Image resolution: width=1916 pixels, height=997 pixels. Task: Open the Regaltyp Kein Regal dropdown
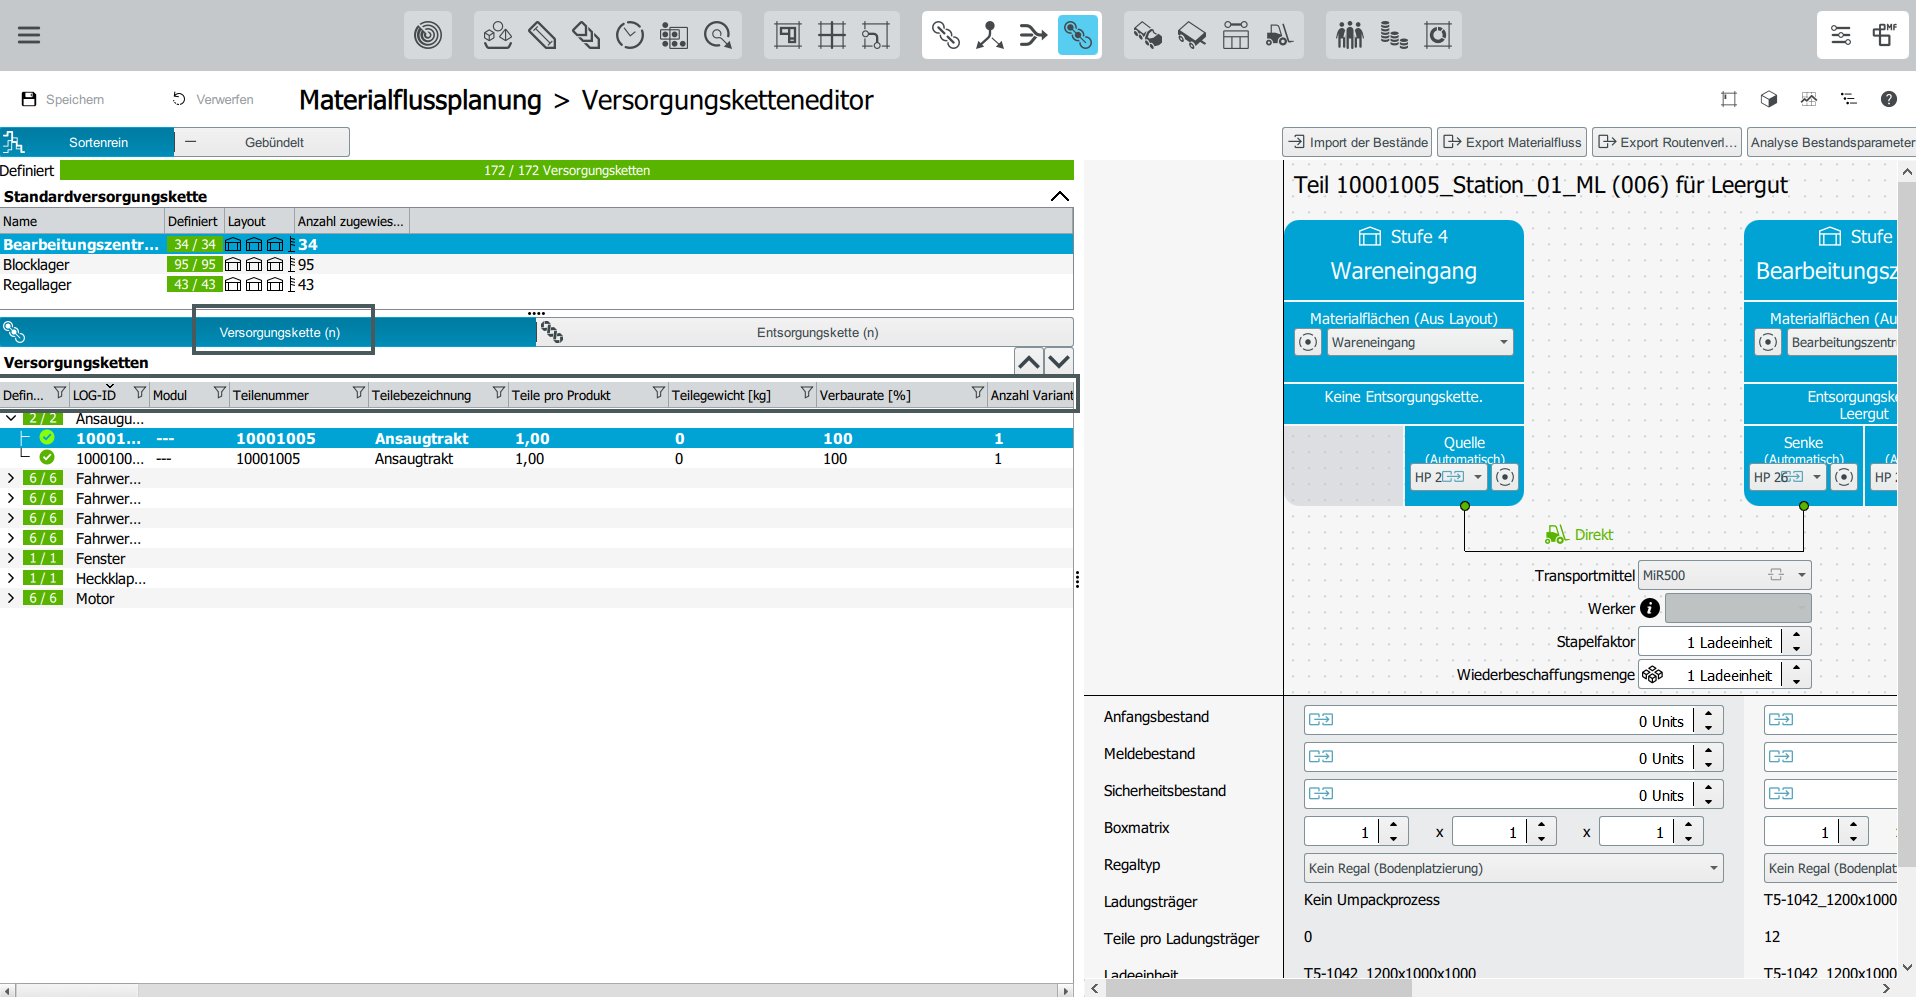point(1713,868)
